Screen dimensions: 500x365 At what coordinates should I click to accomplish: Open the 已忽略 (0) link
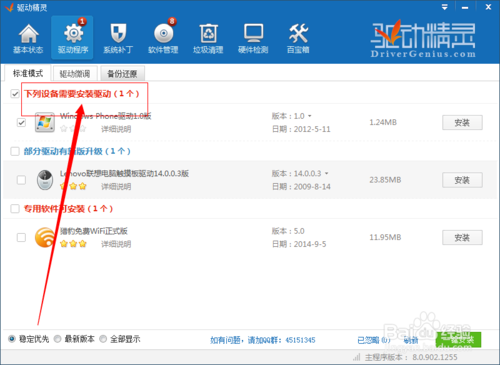[x=374, y=340]
